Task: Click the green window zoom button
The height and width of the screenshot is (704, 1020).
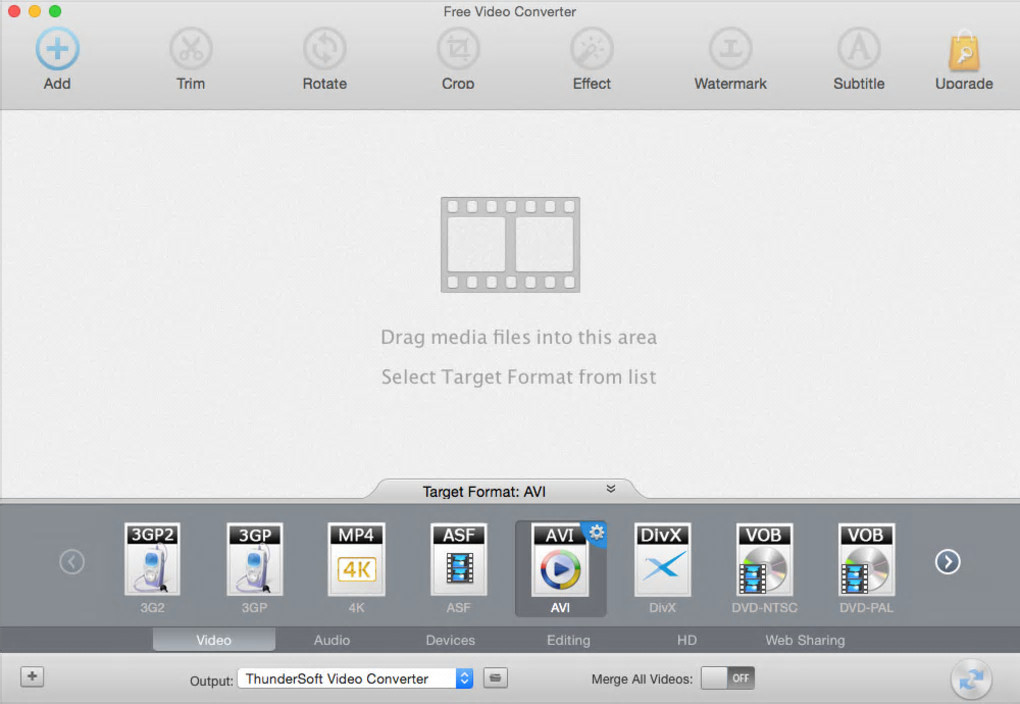Action: point(55,11)
